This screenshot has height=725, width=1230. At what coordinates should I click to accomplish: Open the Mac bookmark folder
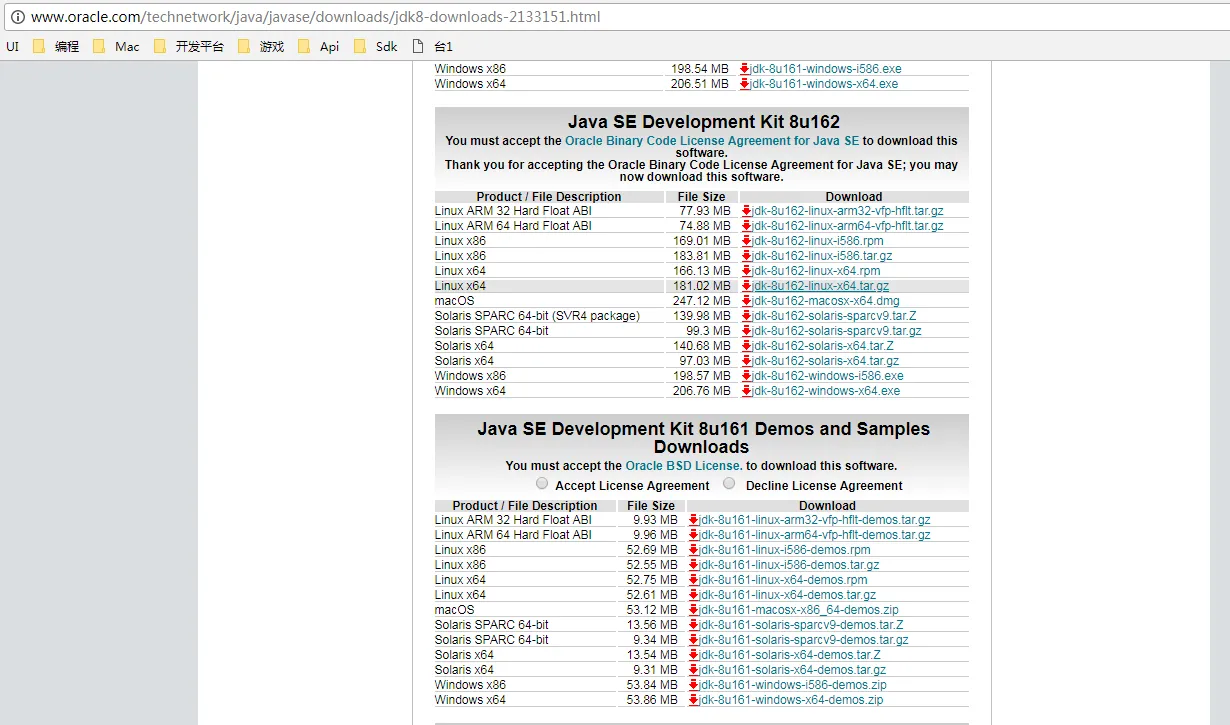pyautogui.click(x=116, y=46)
